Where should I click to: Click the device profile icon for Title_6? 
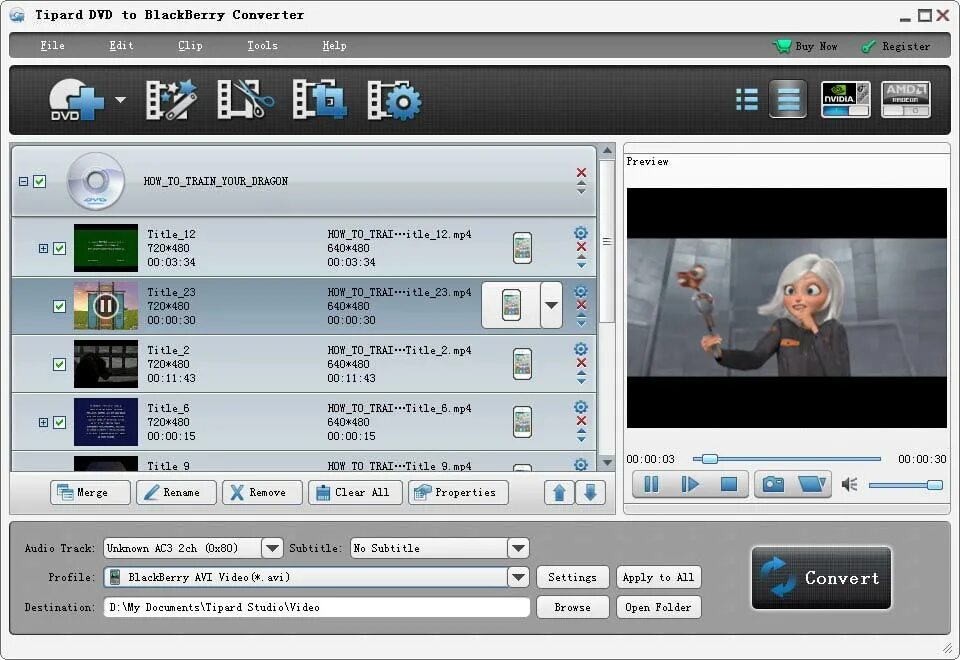point(522,422)
